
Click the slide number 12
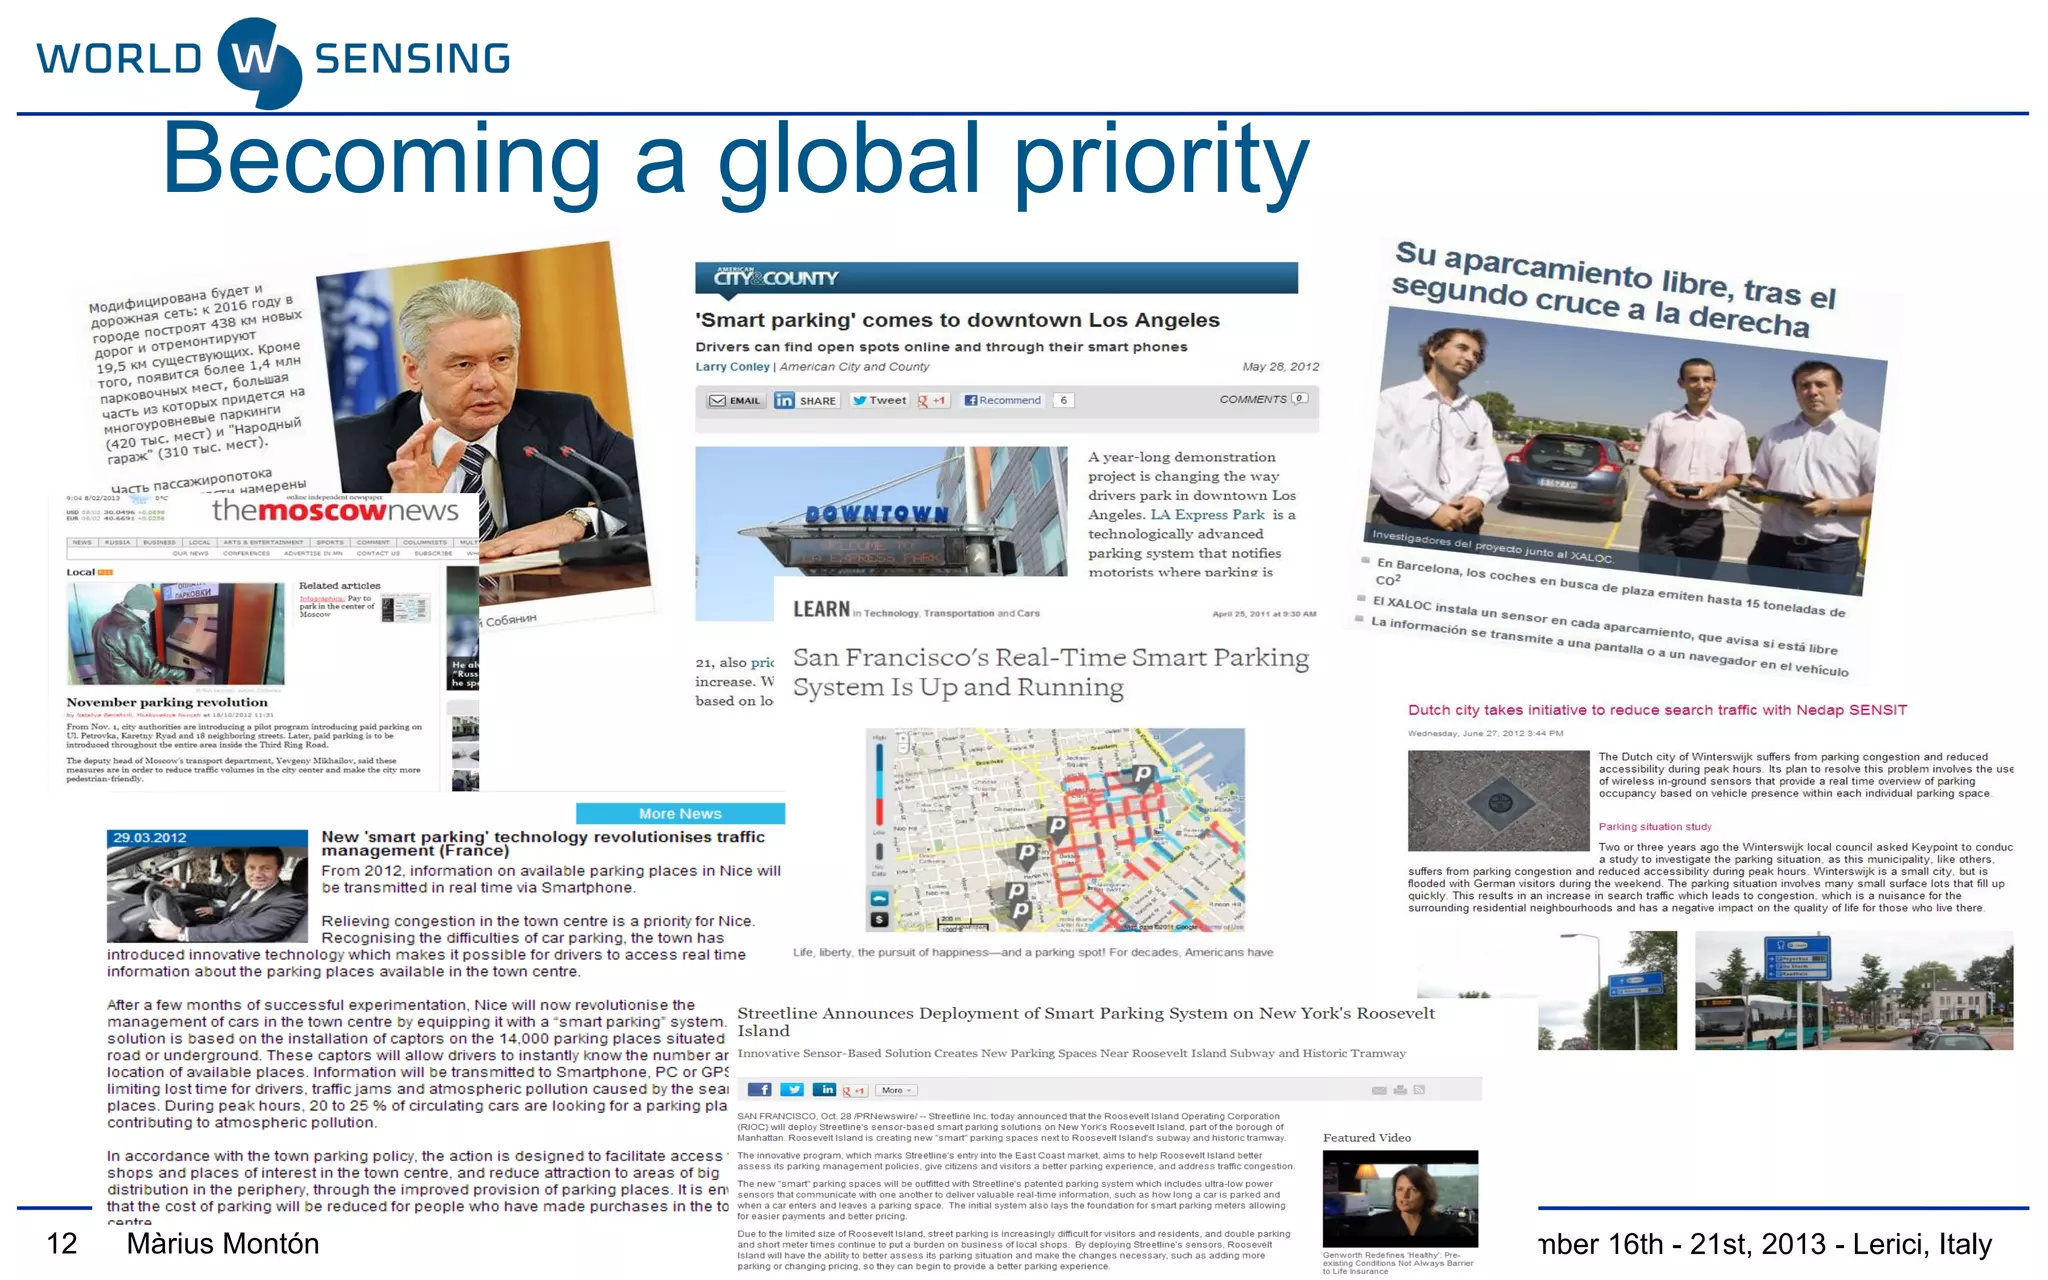click(62, 1243)
